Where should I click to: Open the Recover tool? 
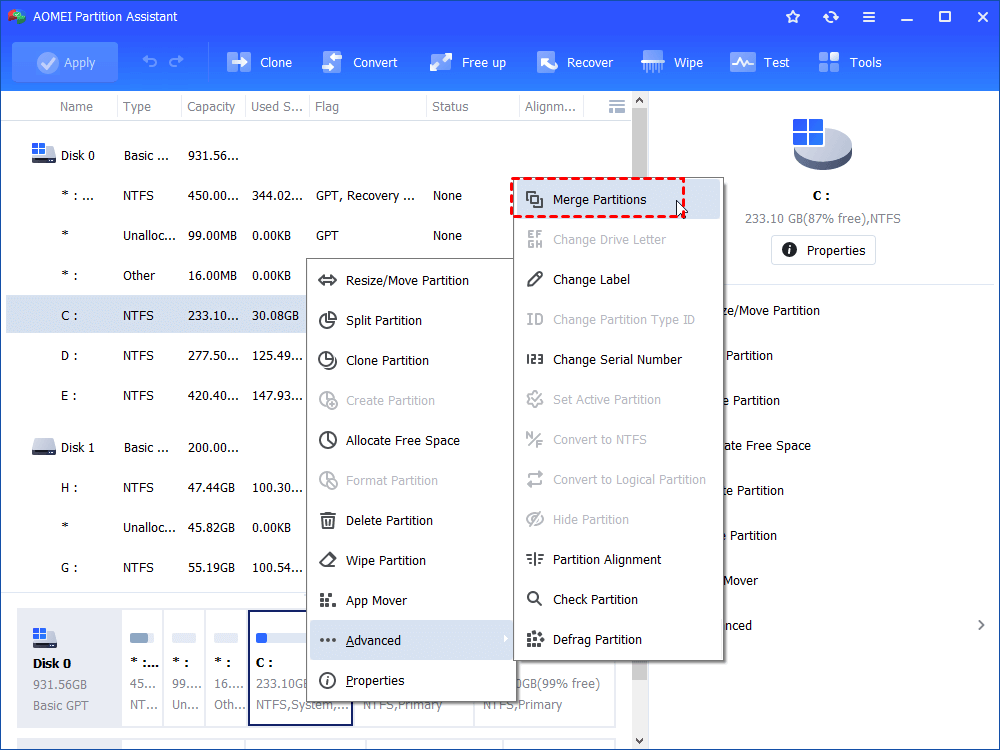[575, 62]
